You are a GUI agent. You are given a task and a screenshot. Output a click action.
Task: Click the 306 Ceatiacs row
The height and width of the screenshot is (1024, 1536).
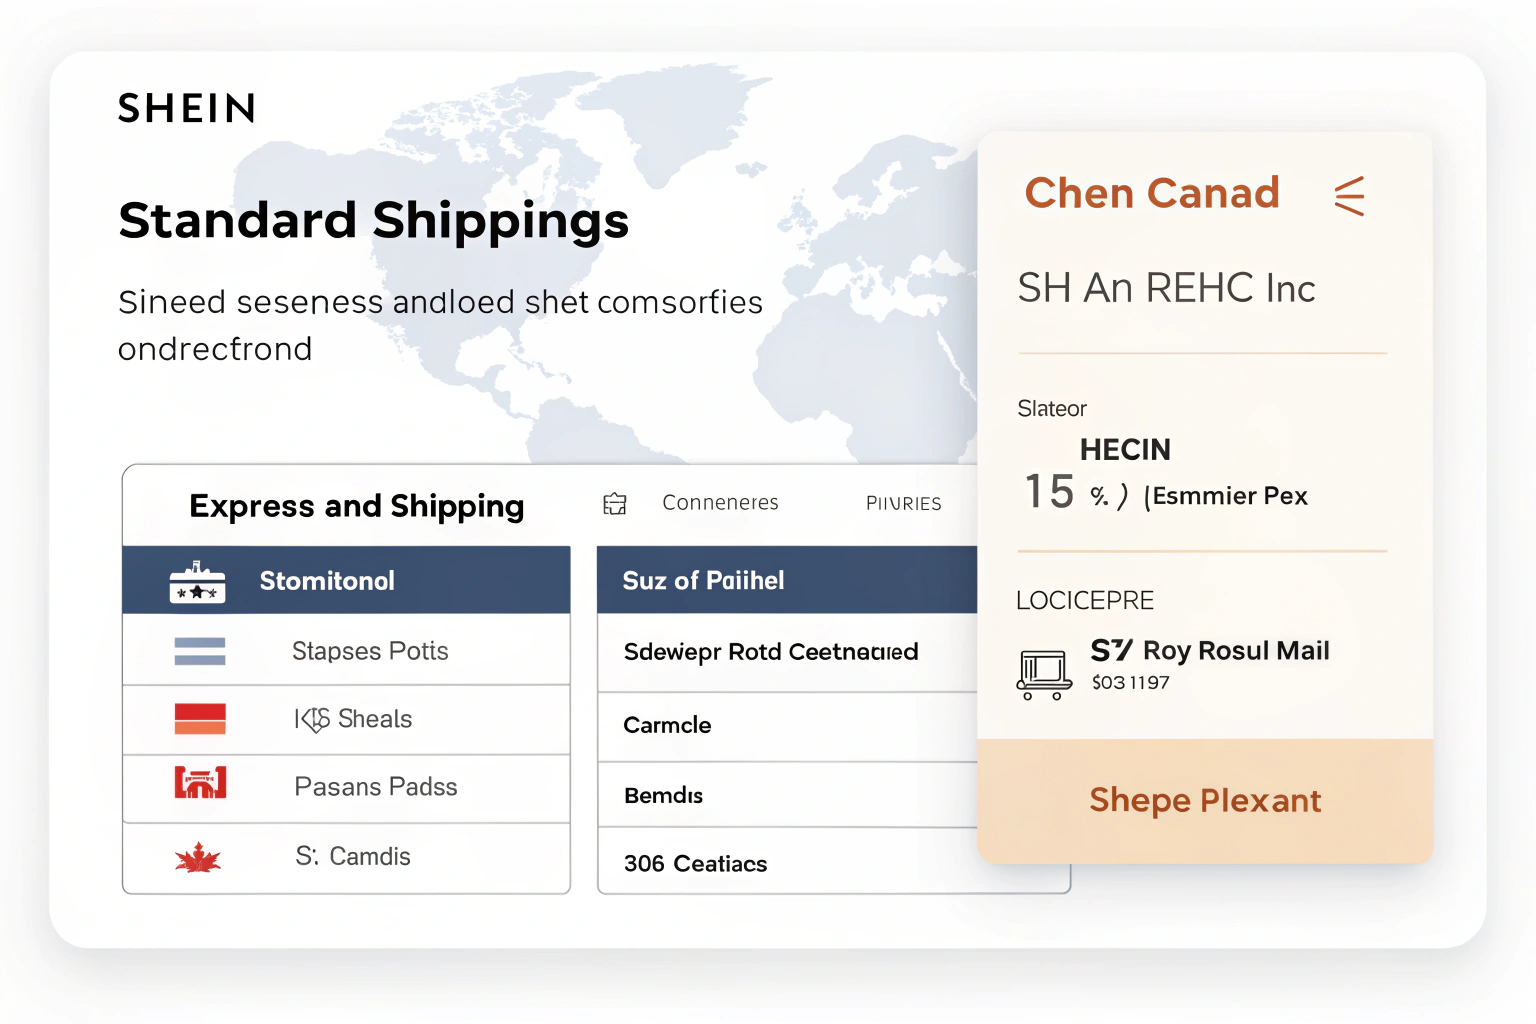click(x=695, y=864)
